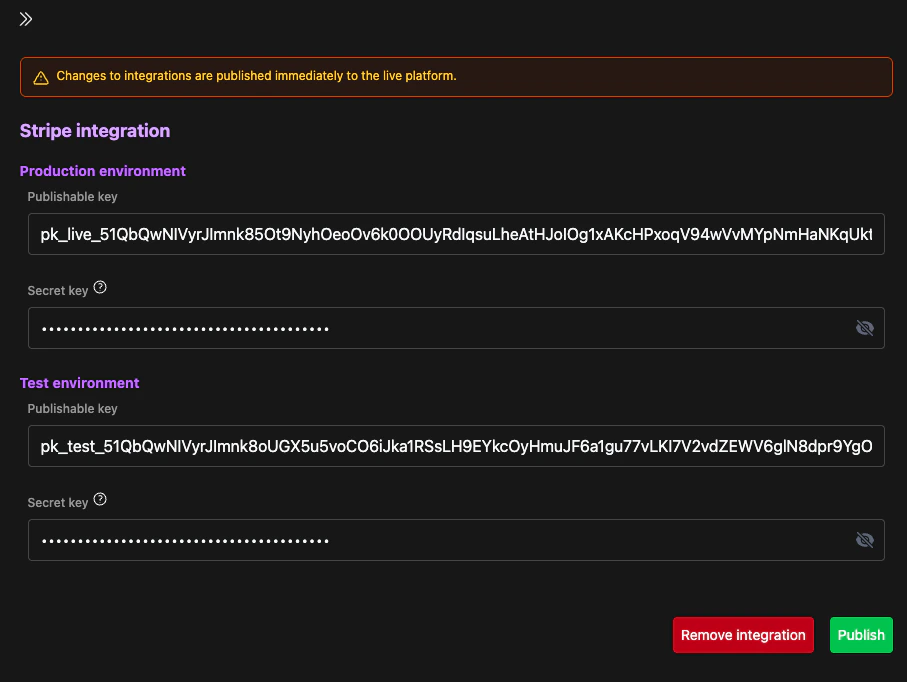This screenshot has width=907, height=682.
Task: Click the Remove integration button
Action: 743,635
